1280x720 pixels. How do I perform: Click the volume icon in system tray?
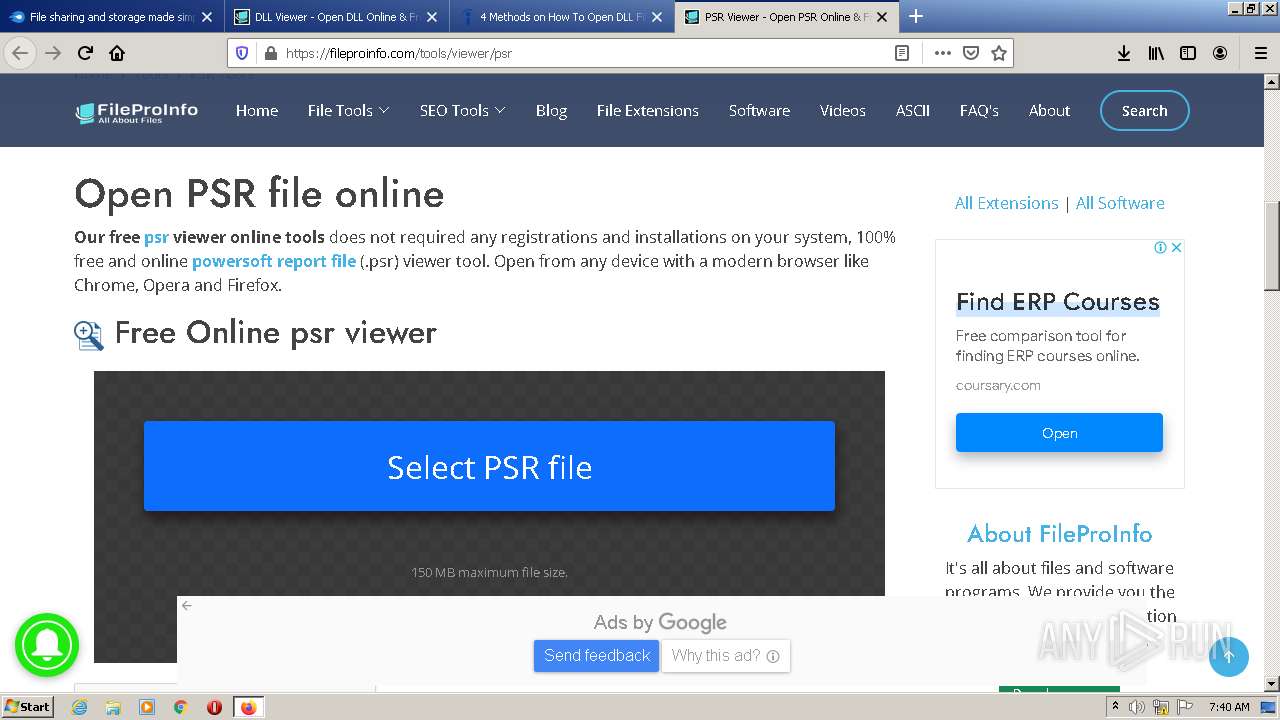point(1136,707)
